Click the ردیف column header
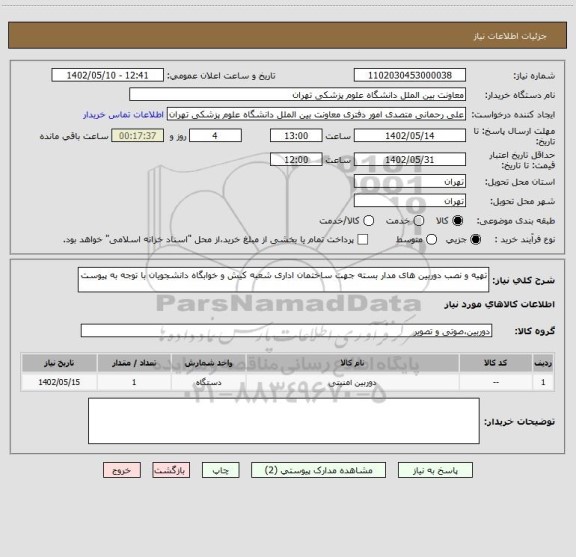576x557 pixels. (543, 363)
